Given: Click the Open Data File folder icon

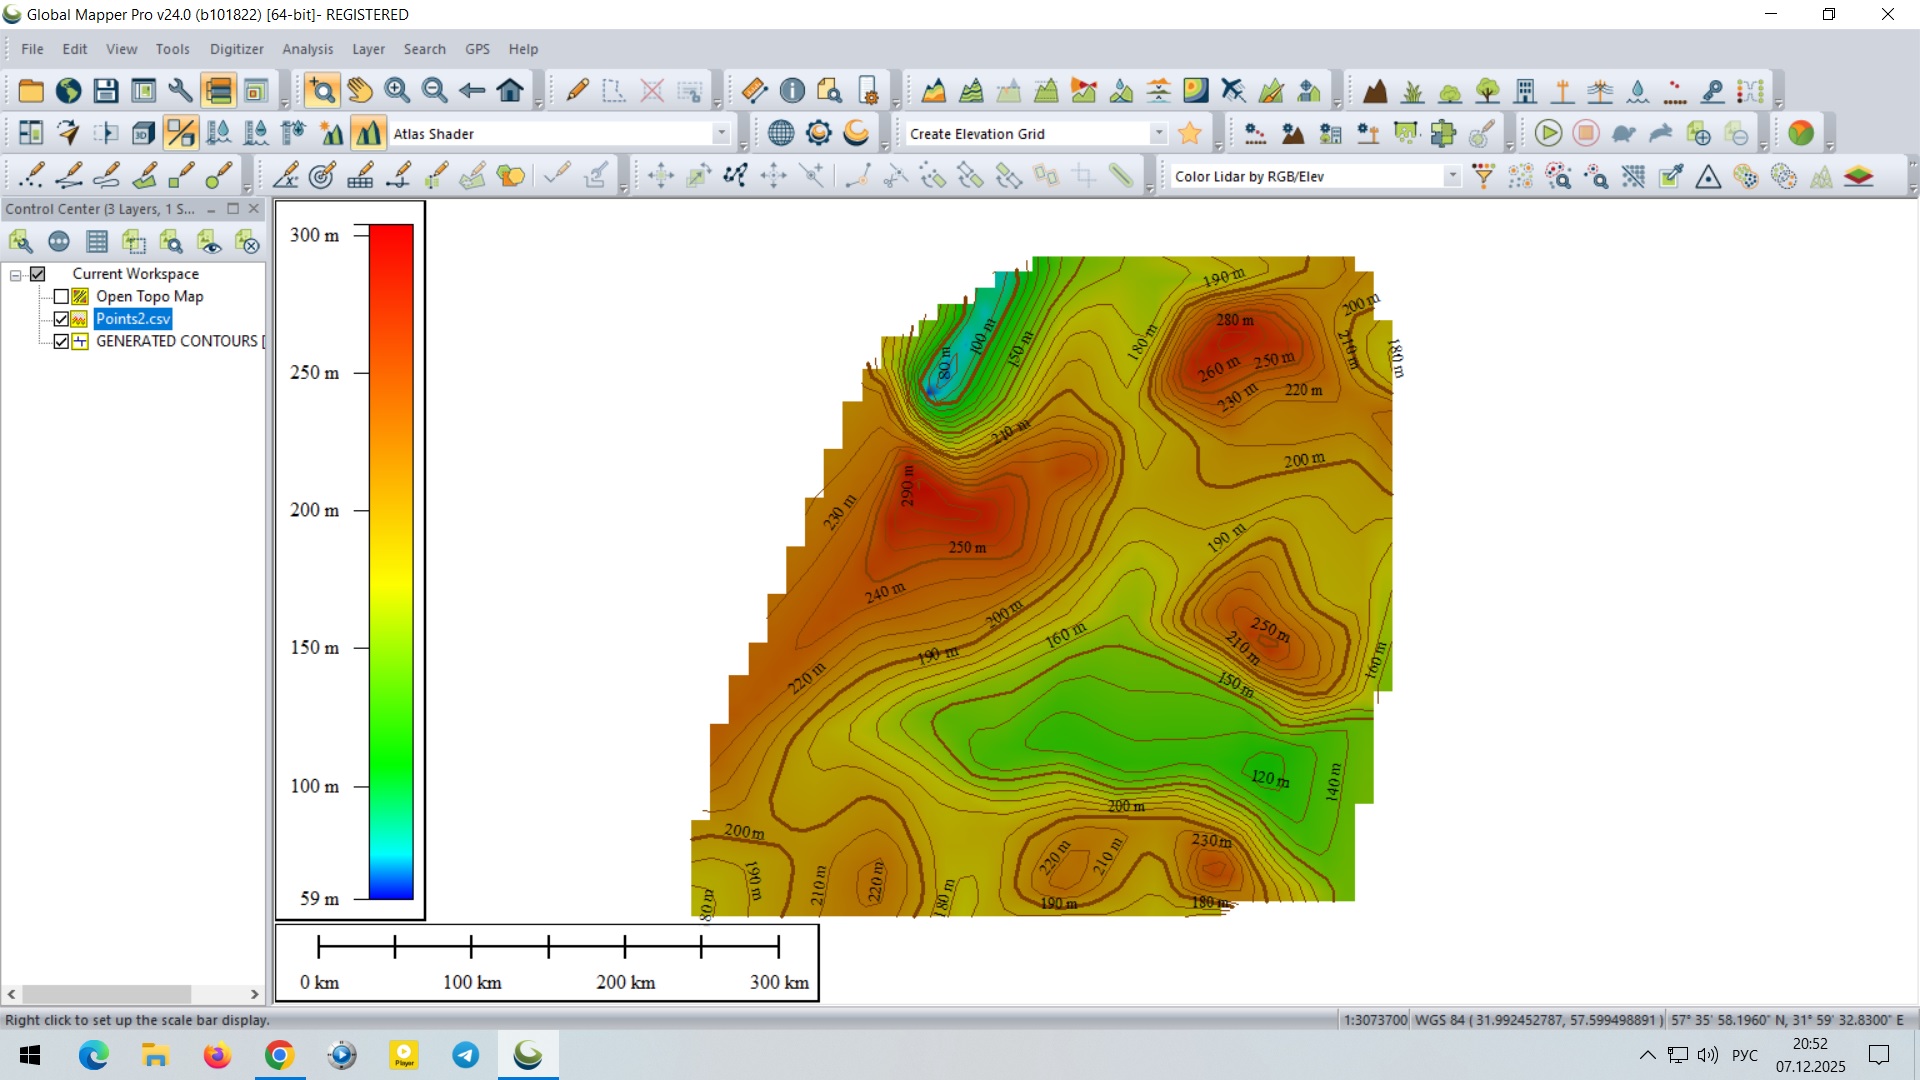Looking at the screenshot, I should 31,91.
